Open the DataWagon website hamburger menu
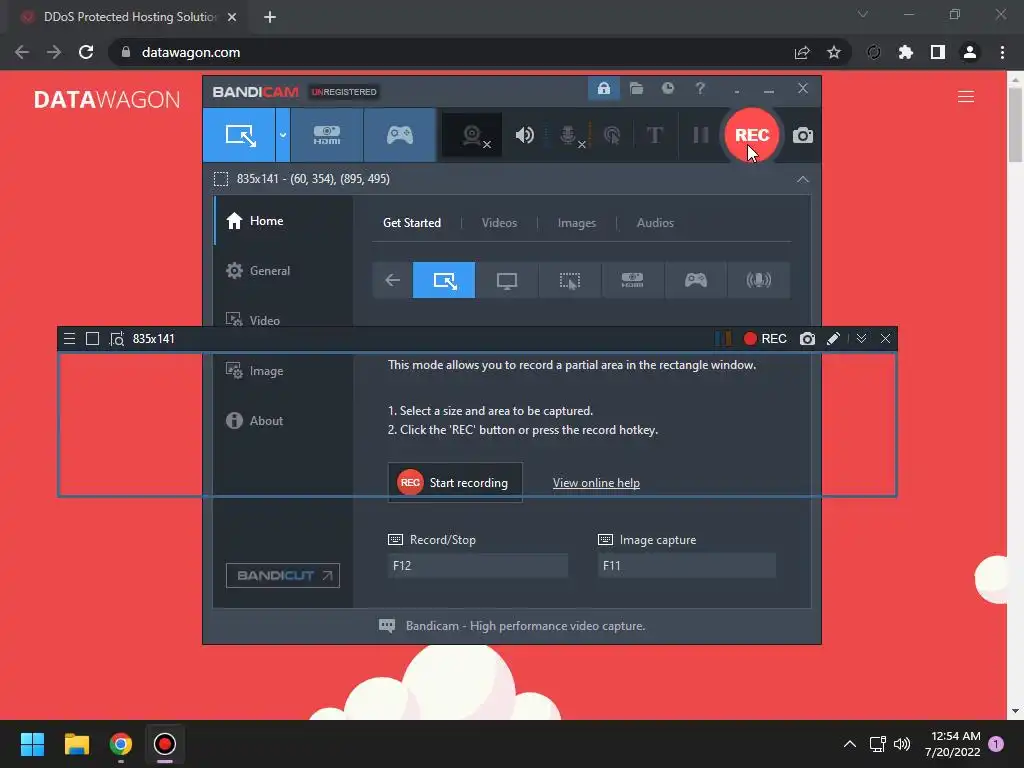This screenshot has width=1024, height=768. 966,97
